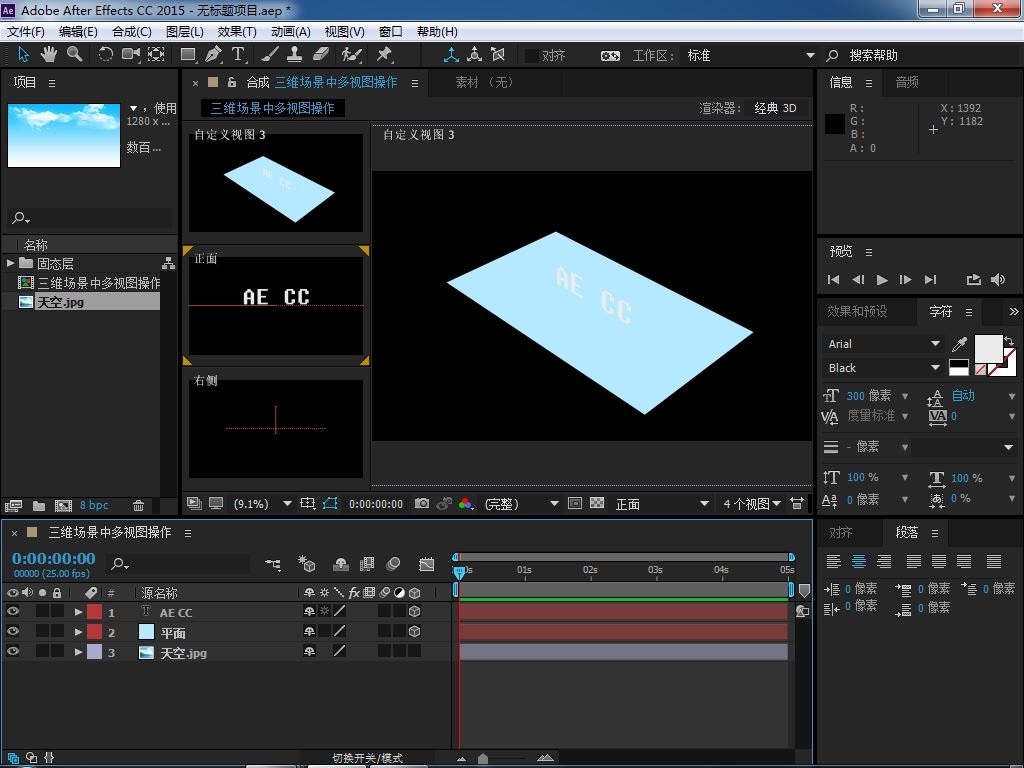The width and height of the screenshot is (1024, 768).
Task: Select the Pen tool
Action: coord(214,55)
